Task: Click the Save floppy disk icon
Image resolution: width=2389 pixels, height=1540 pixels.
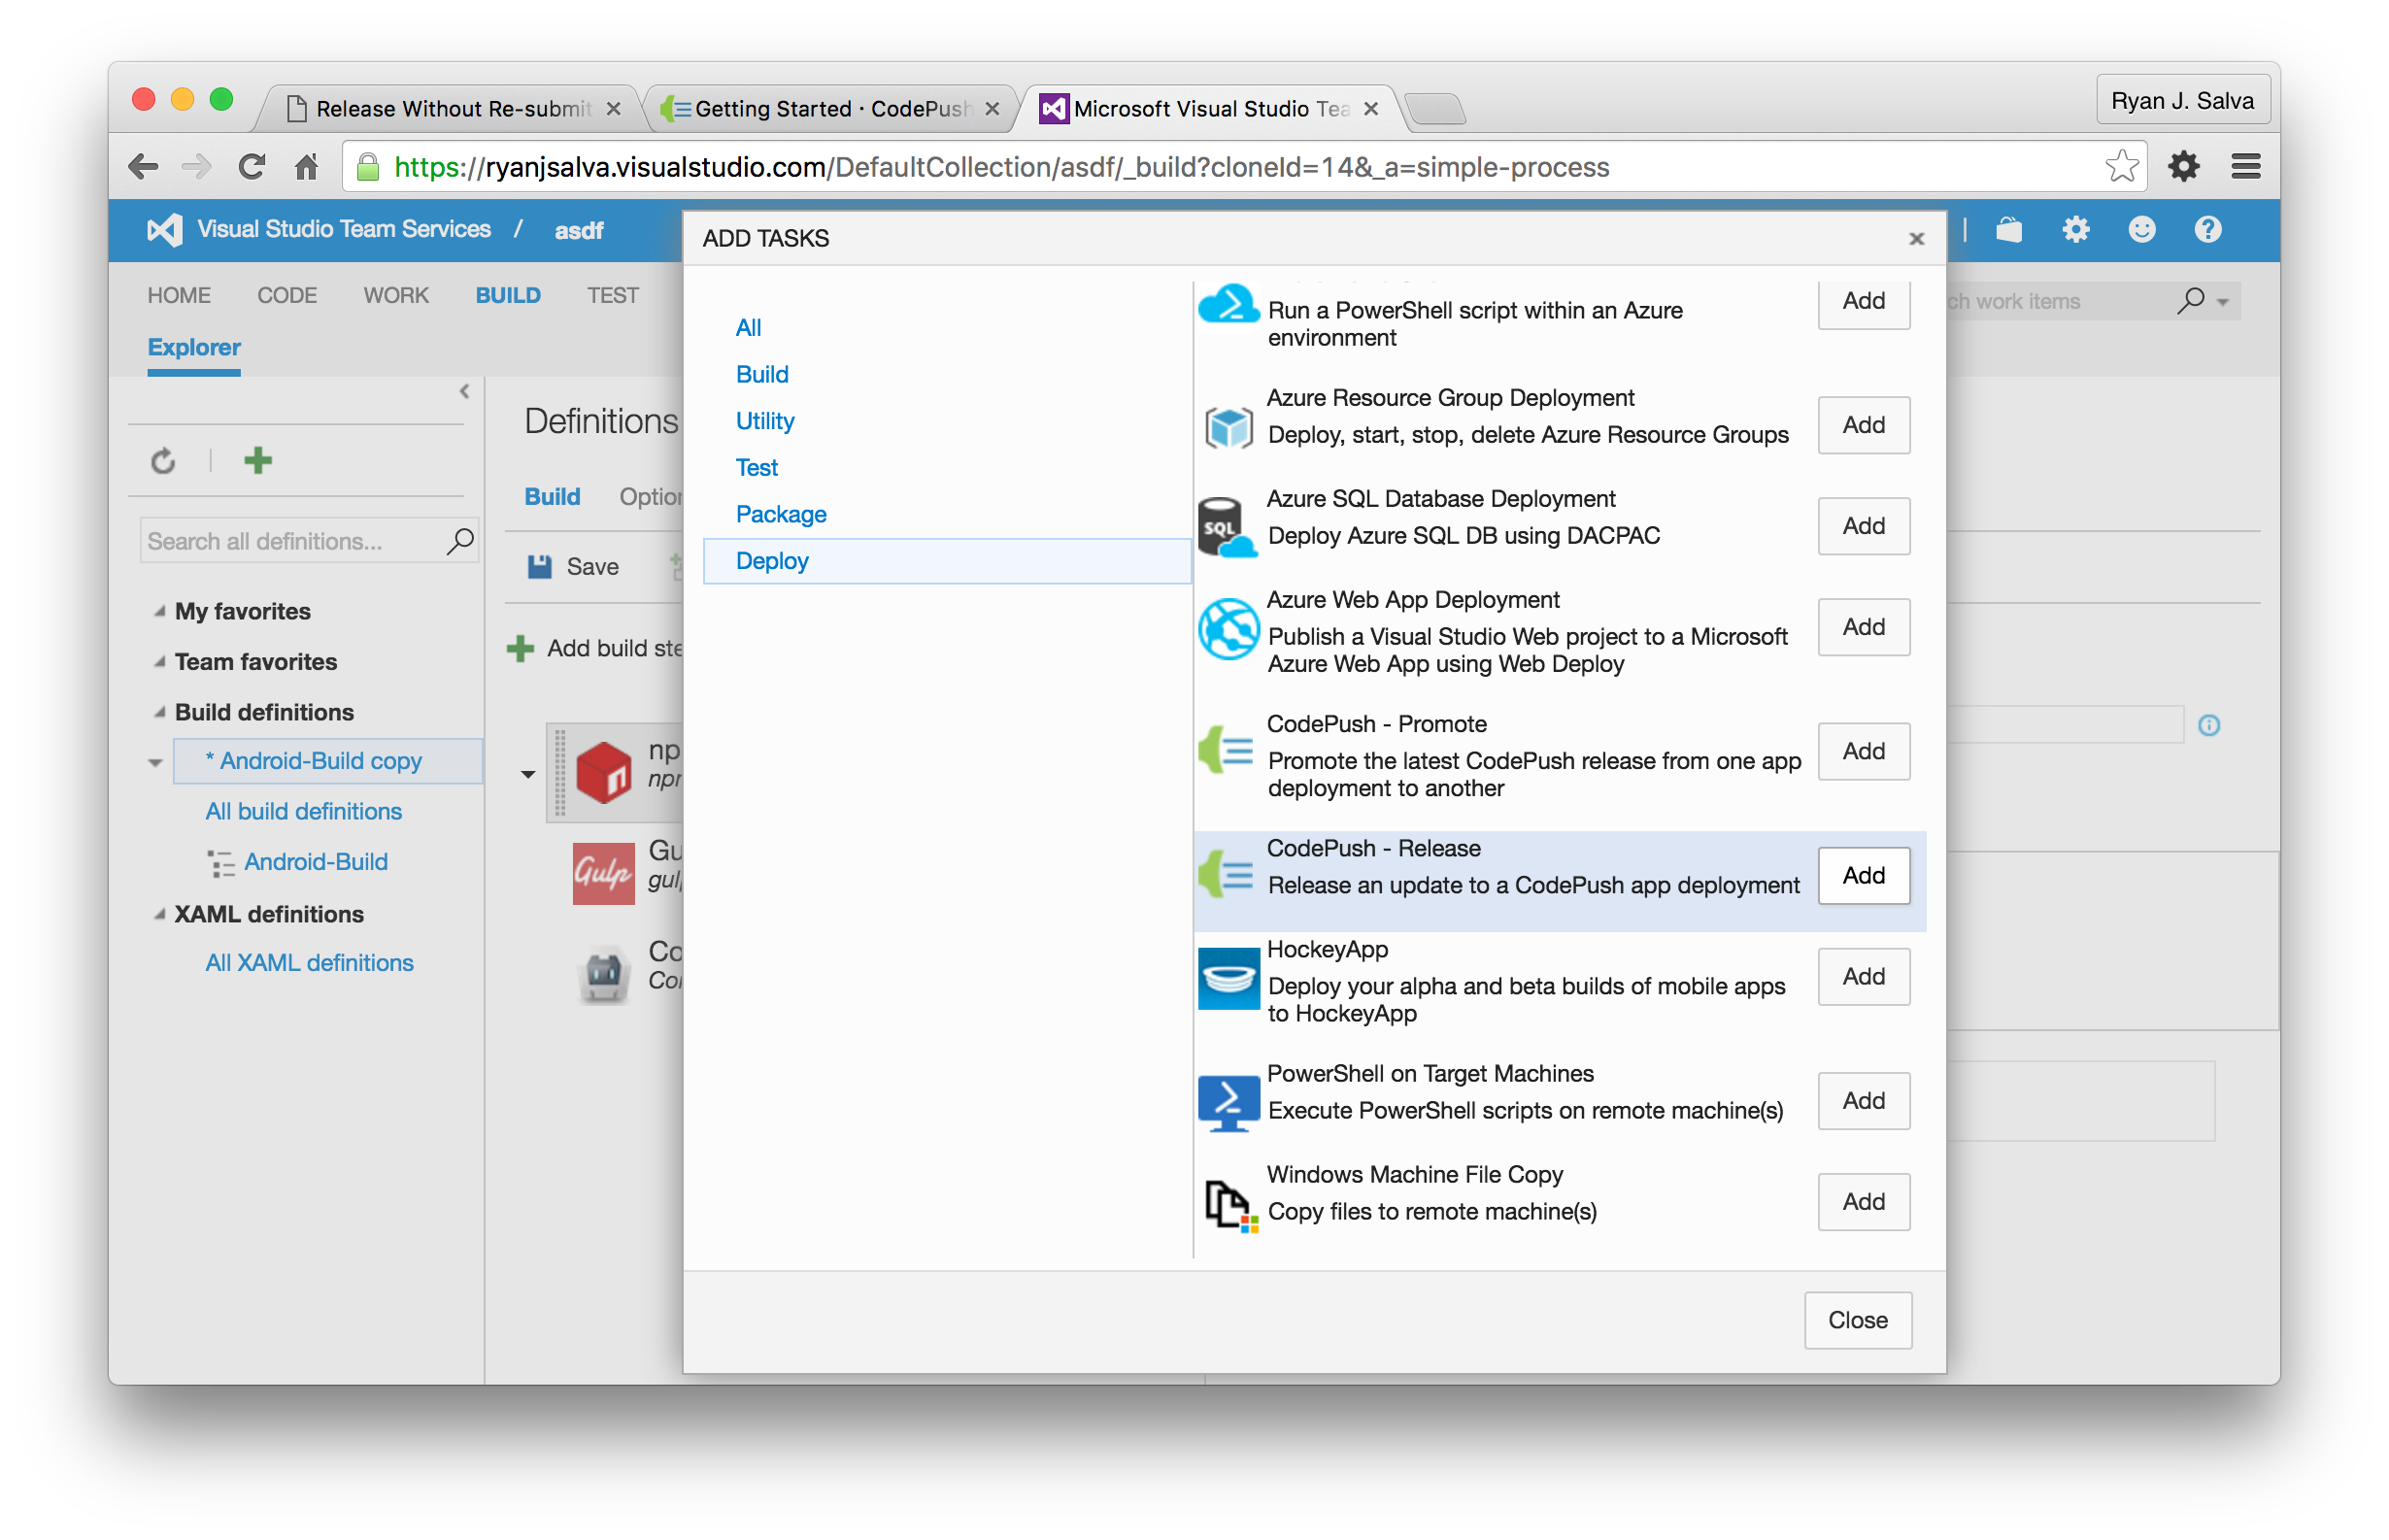Action: coord(539,567)
